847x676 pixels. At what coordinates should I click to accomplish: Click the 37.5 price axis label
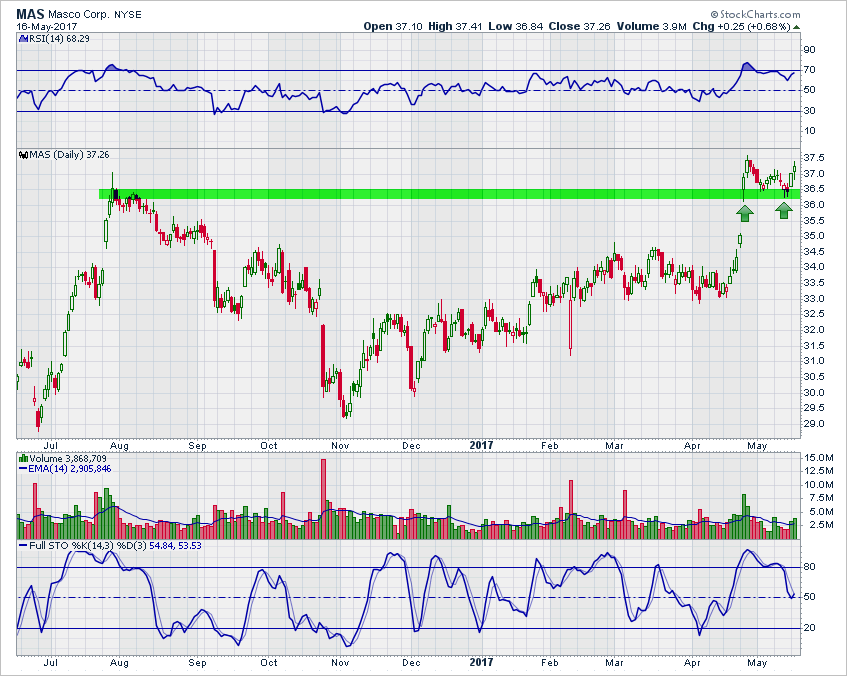[814, 158]
